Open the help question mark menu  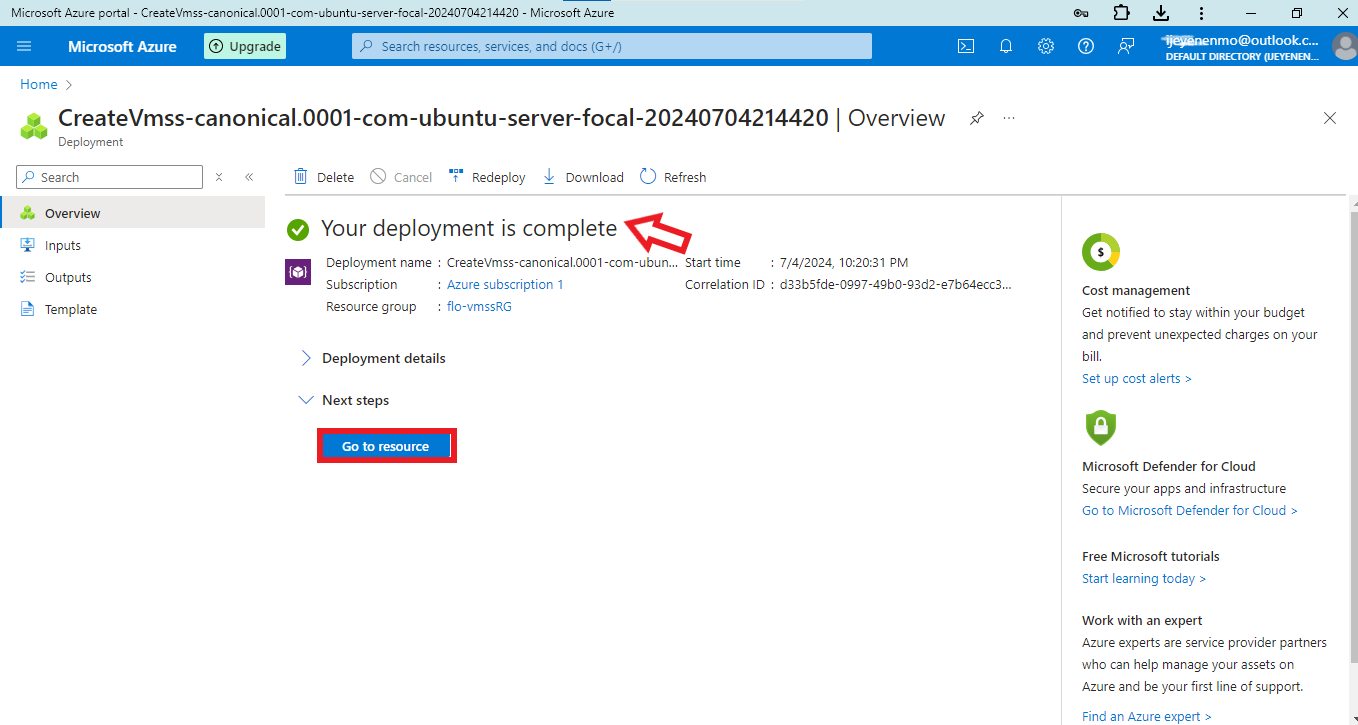coord(1086,46)
